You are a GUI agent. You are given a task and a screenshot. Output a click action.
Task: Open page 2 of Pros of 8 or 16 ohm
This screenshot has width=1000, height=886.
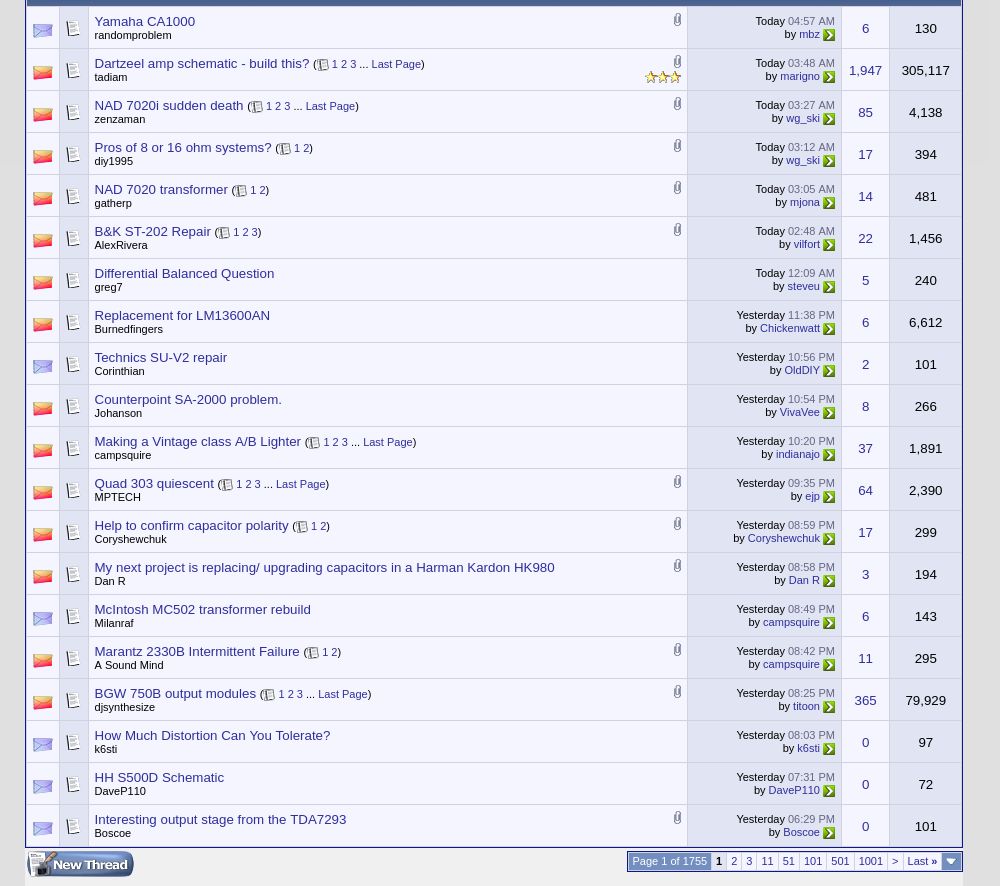(307, 149)
